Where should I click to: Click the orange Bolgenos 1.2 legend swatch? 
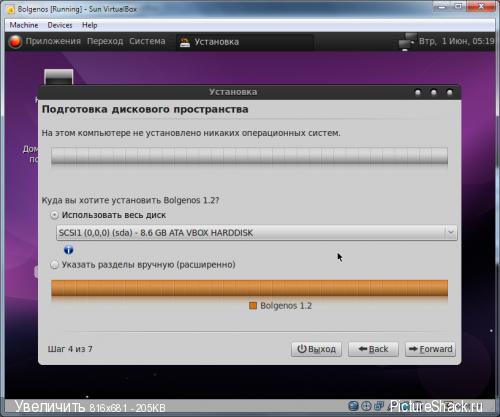coord(253,306)
